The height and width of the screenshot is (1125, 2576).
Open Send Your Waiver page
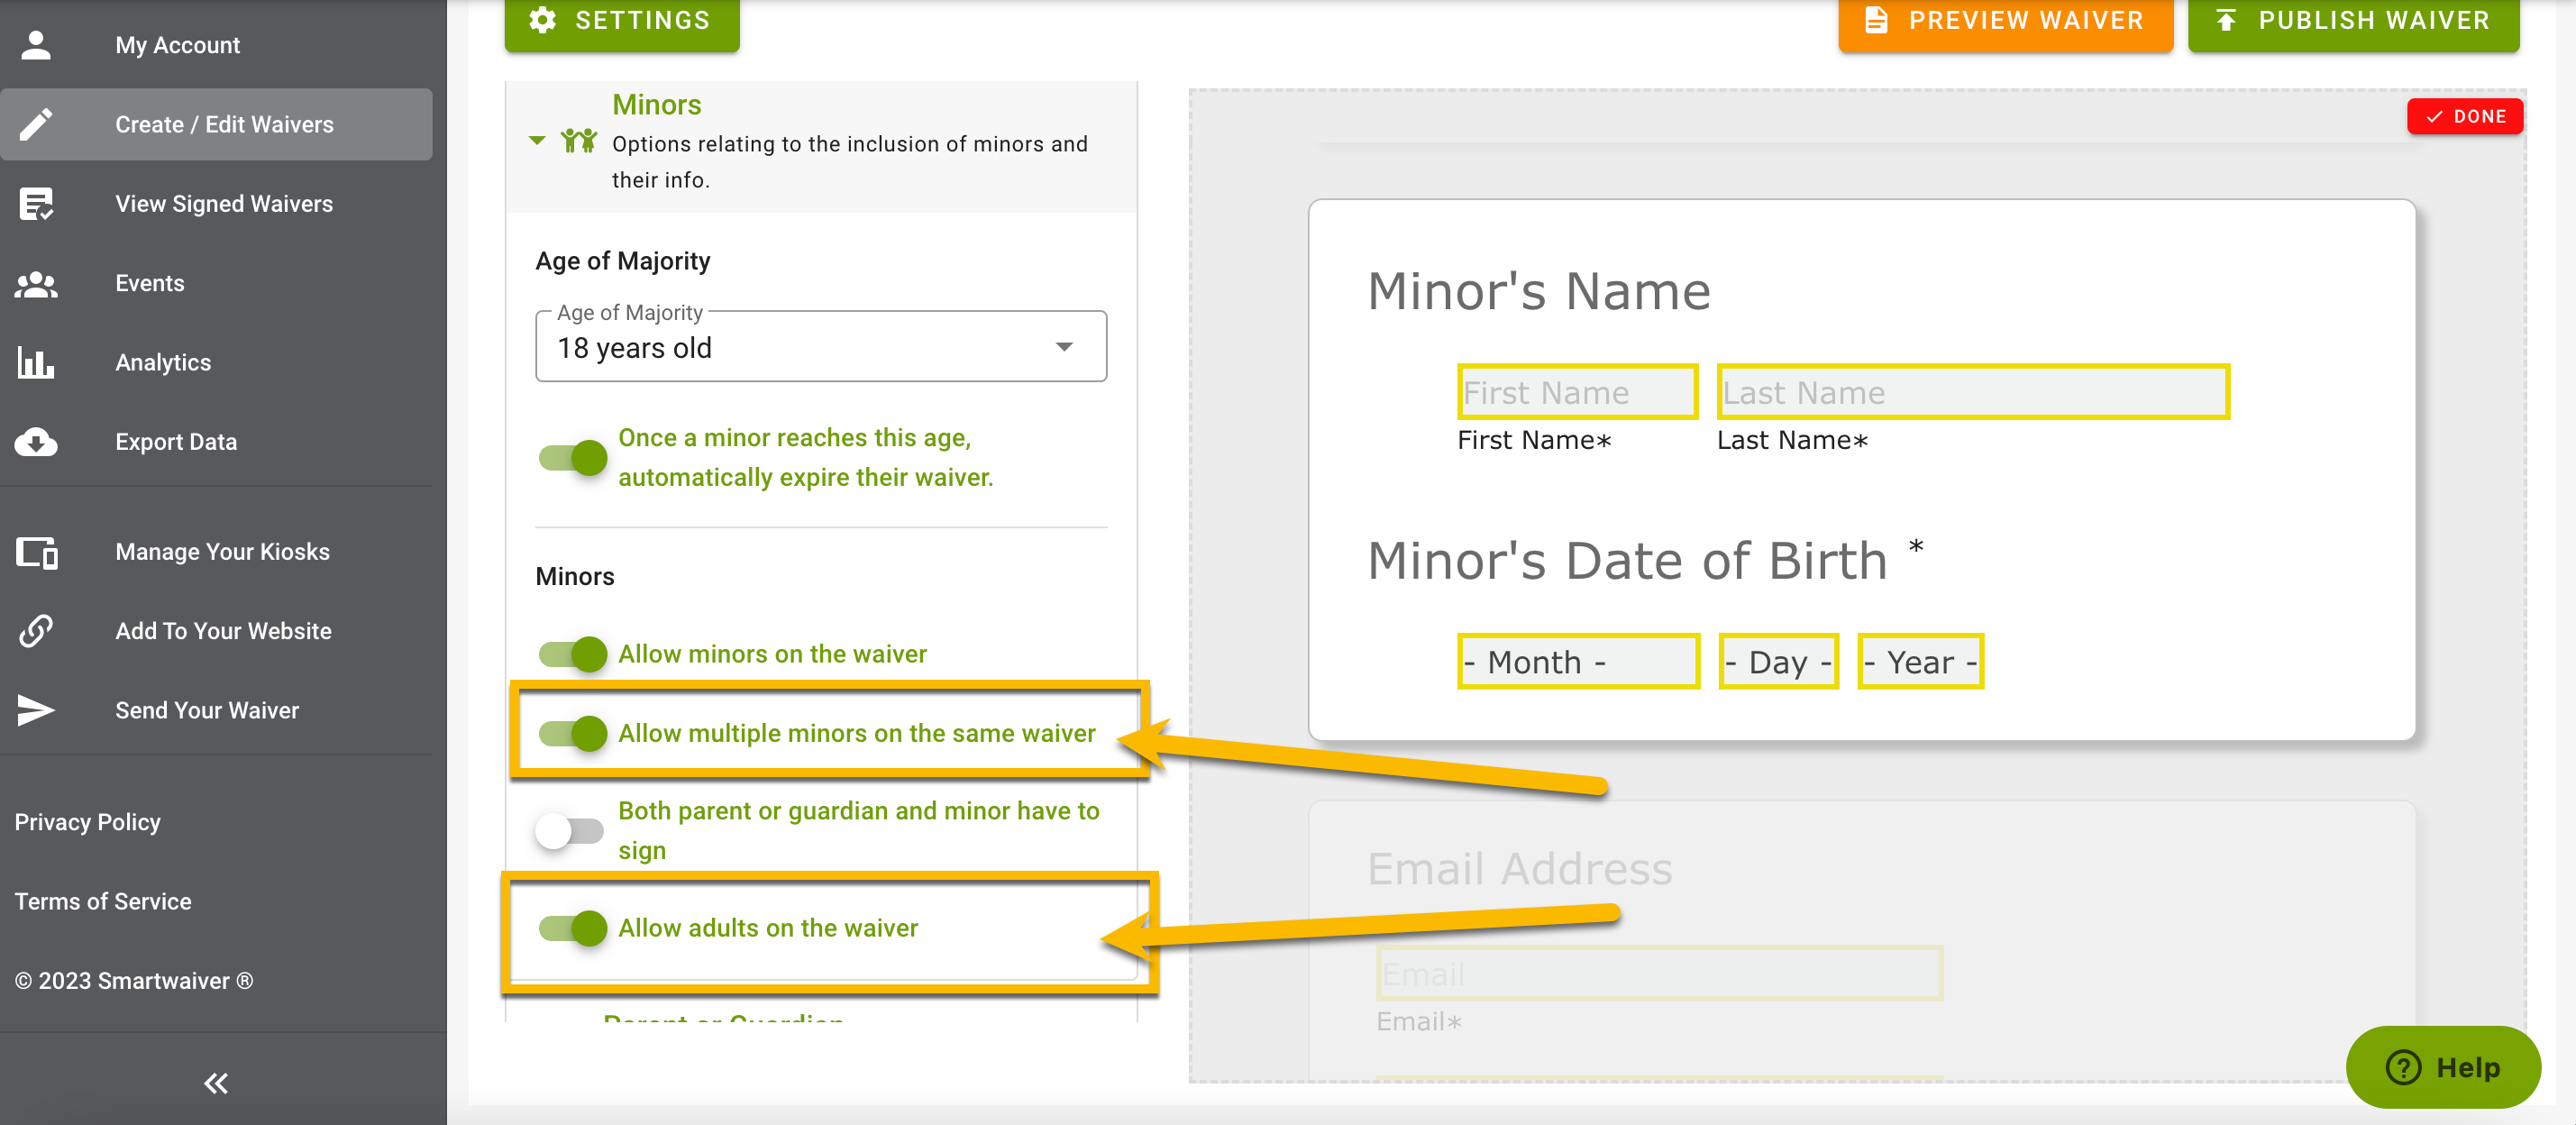pyautogui.click(x=216, y=710)
